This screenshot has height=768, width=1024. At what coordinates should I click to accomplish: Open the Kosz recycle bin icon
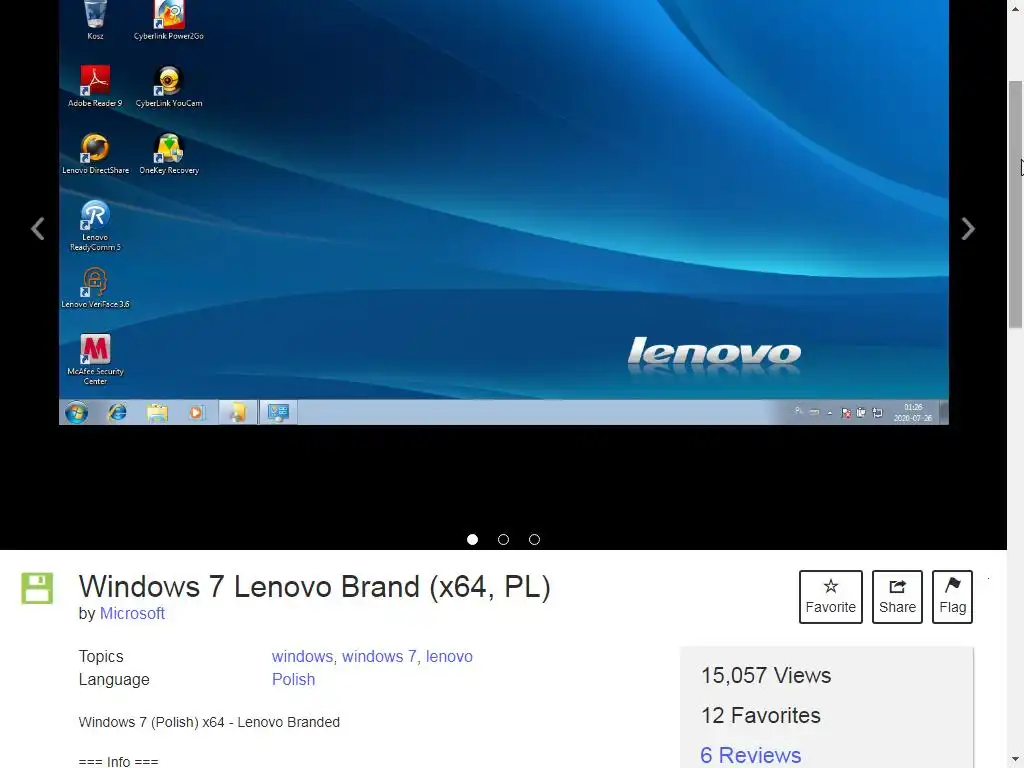pyautogui.click(x=95, y=20)
